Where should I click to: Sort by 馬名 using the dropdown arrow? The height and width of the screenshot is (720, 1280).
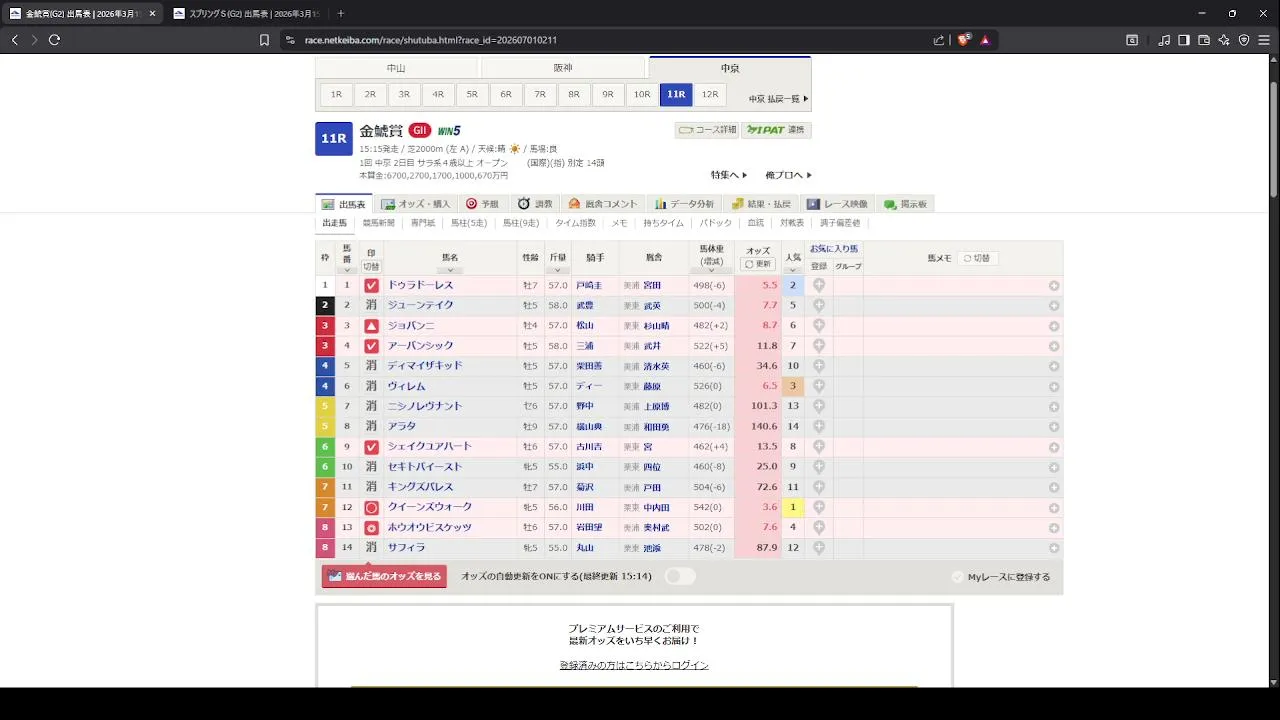click(x=449, y=269)
